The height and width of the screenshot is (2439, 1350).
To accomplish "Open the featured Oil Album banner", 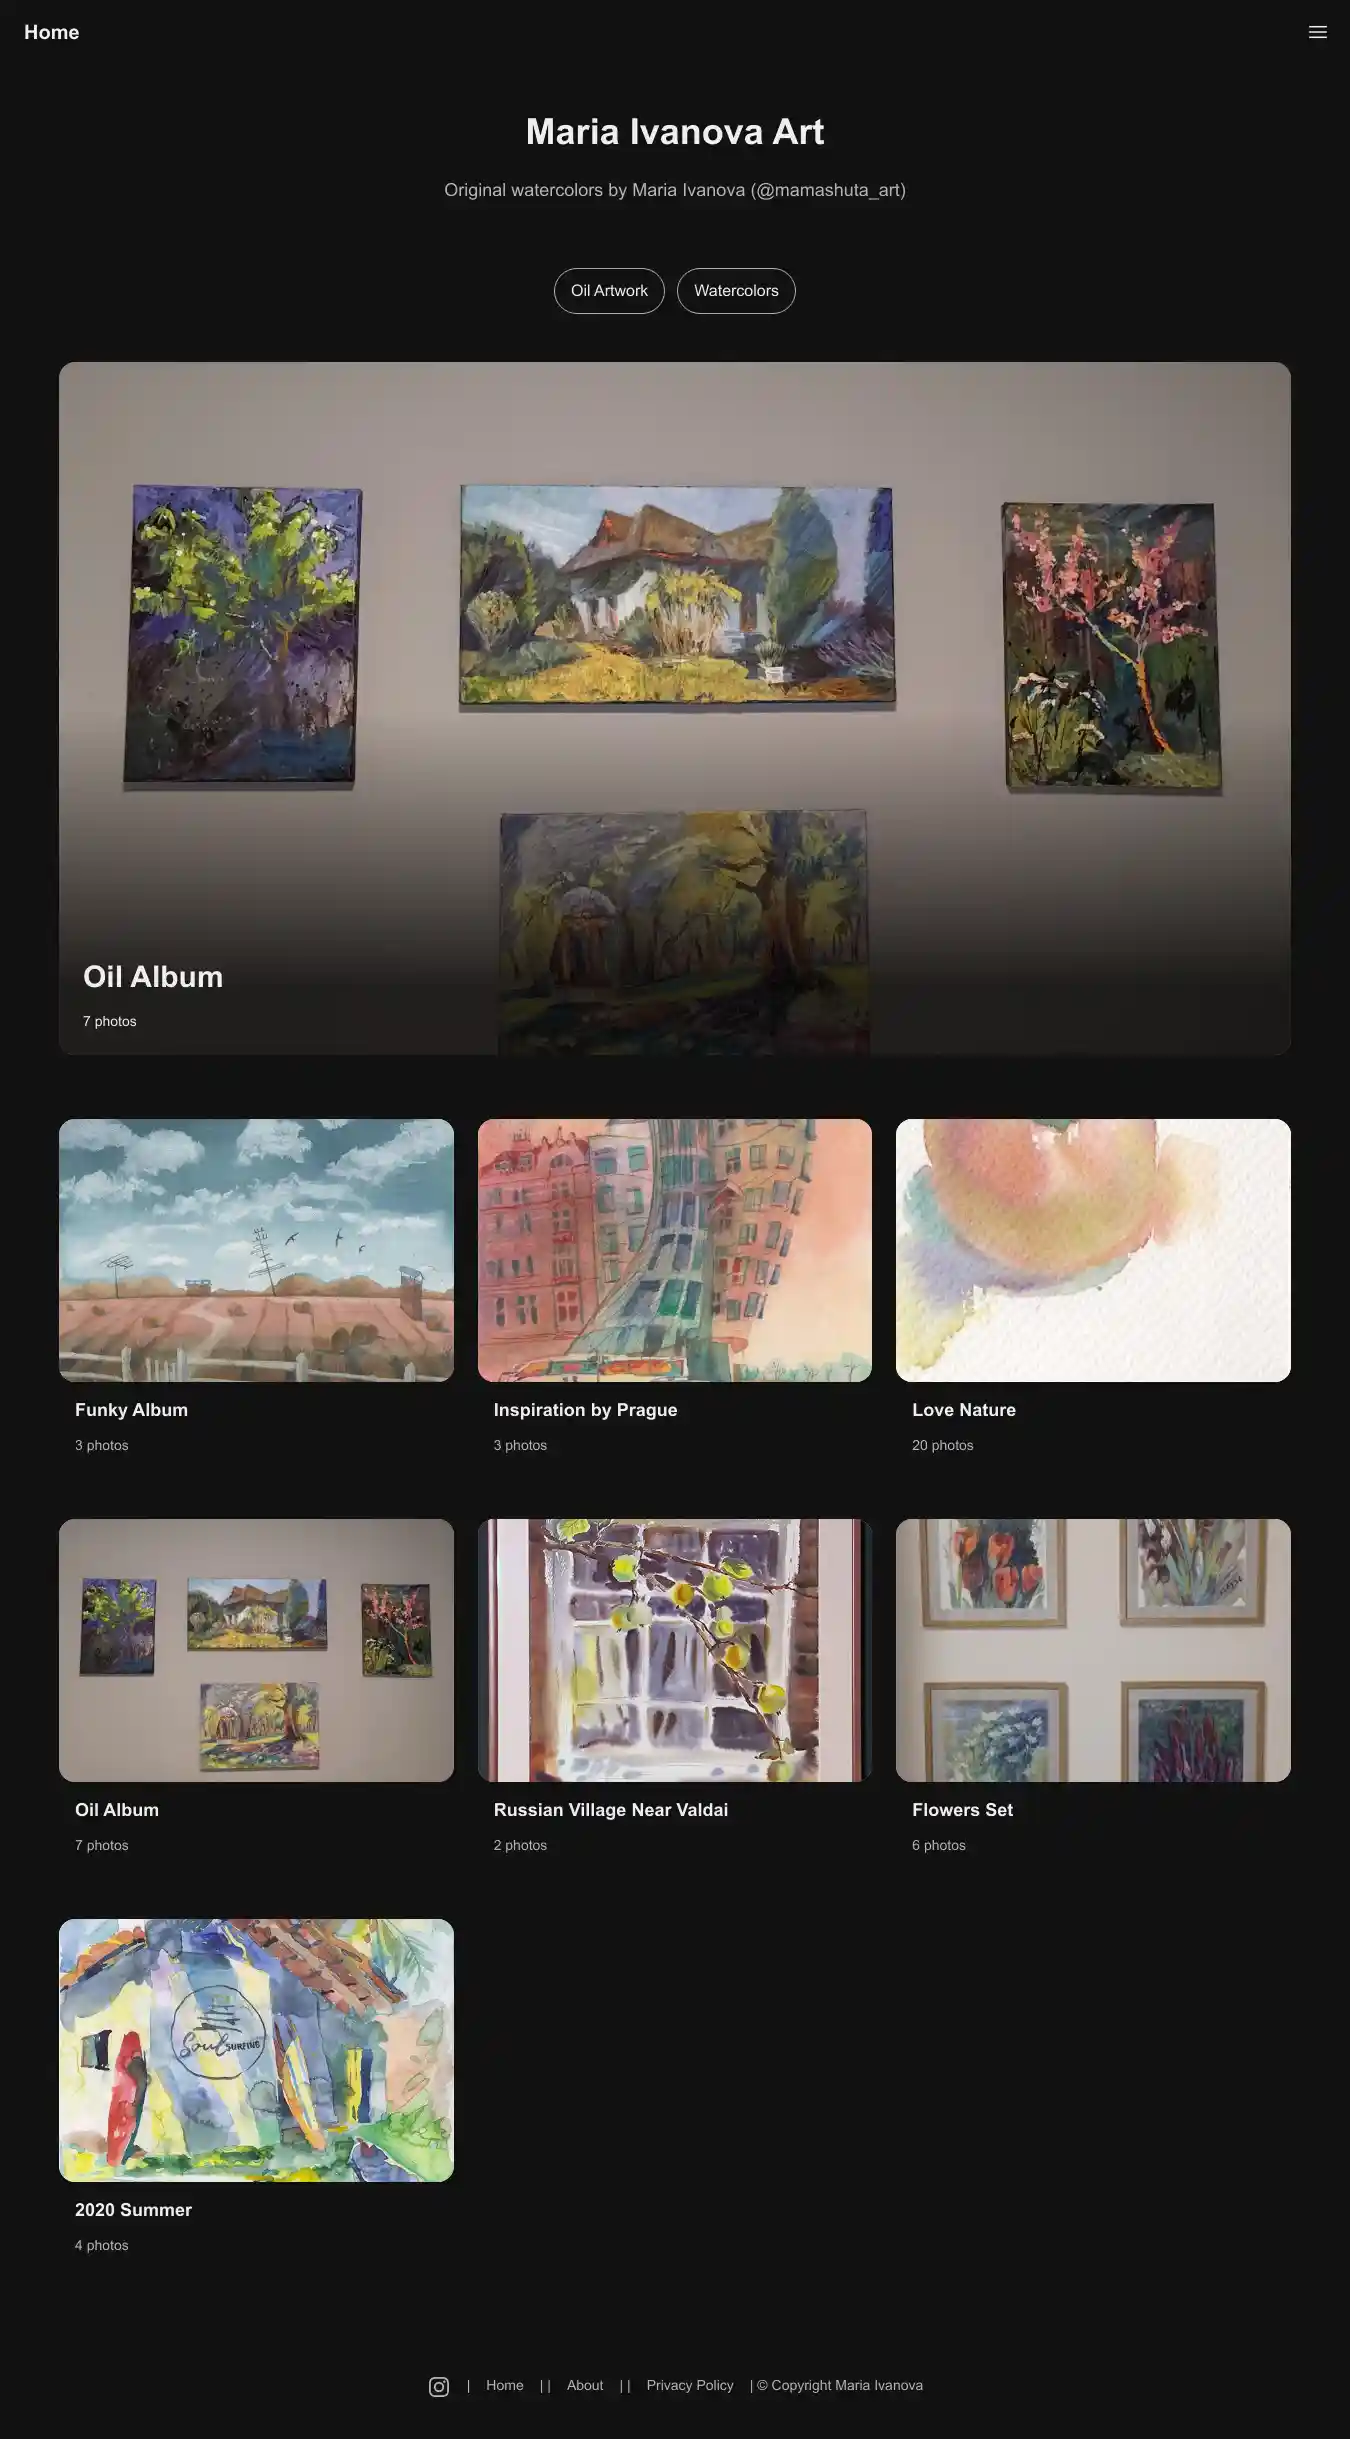I will 675,708.
